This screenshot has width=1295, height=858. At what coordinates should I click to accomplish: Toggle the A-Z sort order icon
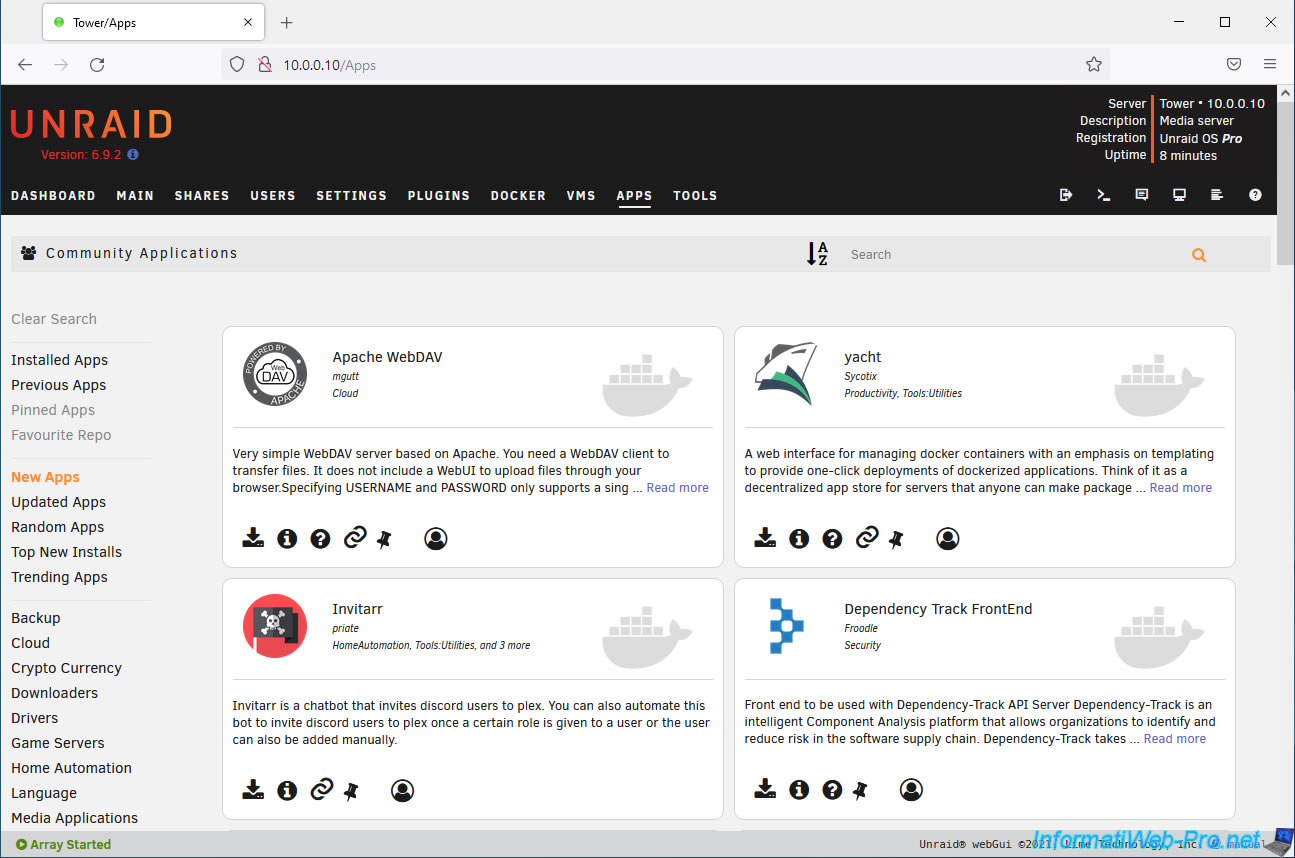817,254
